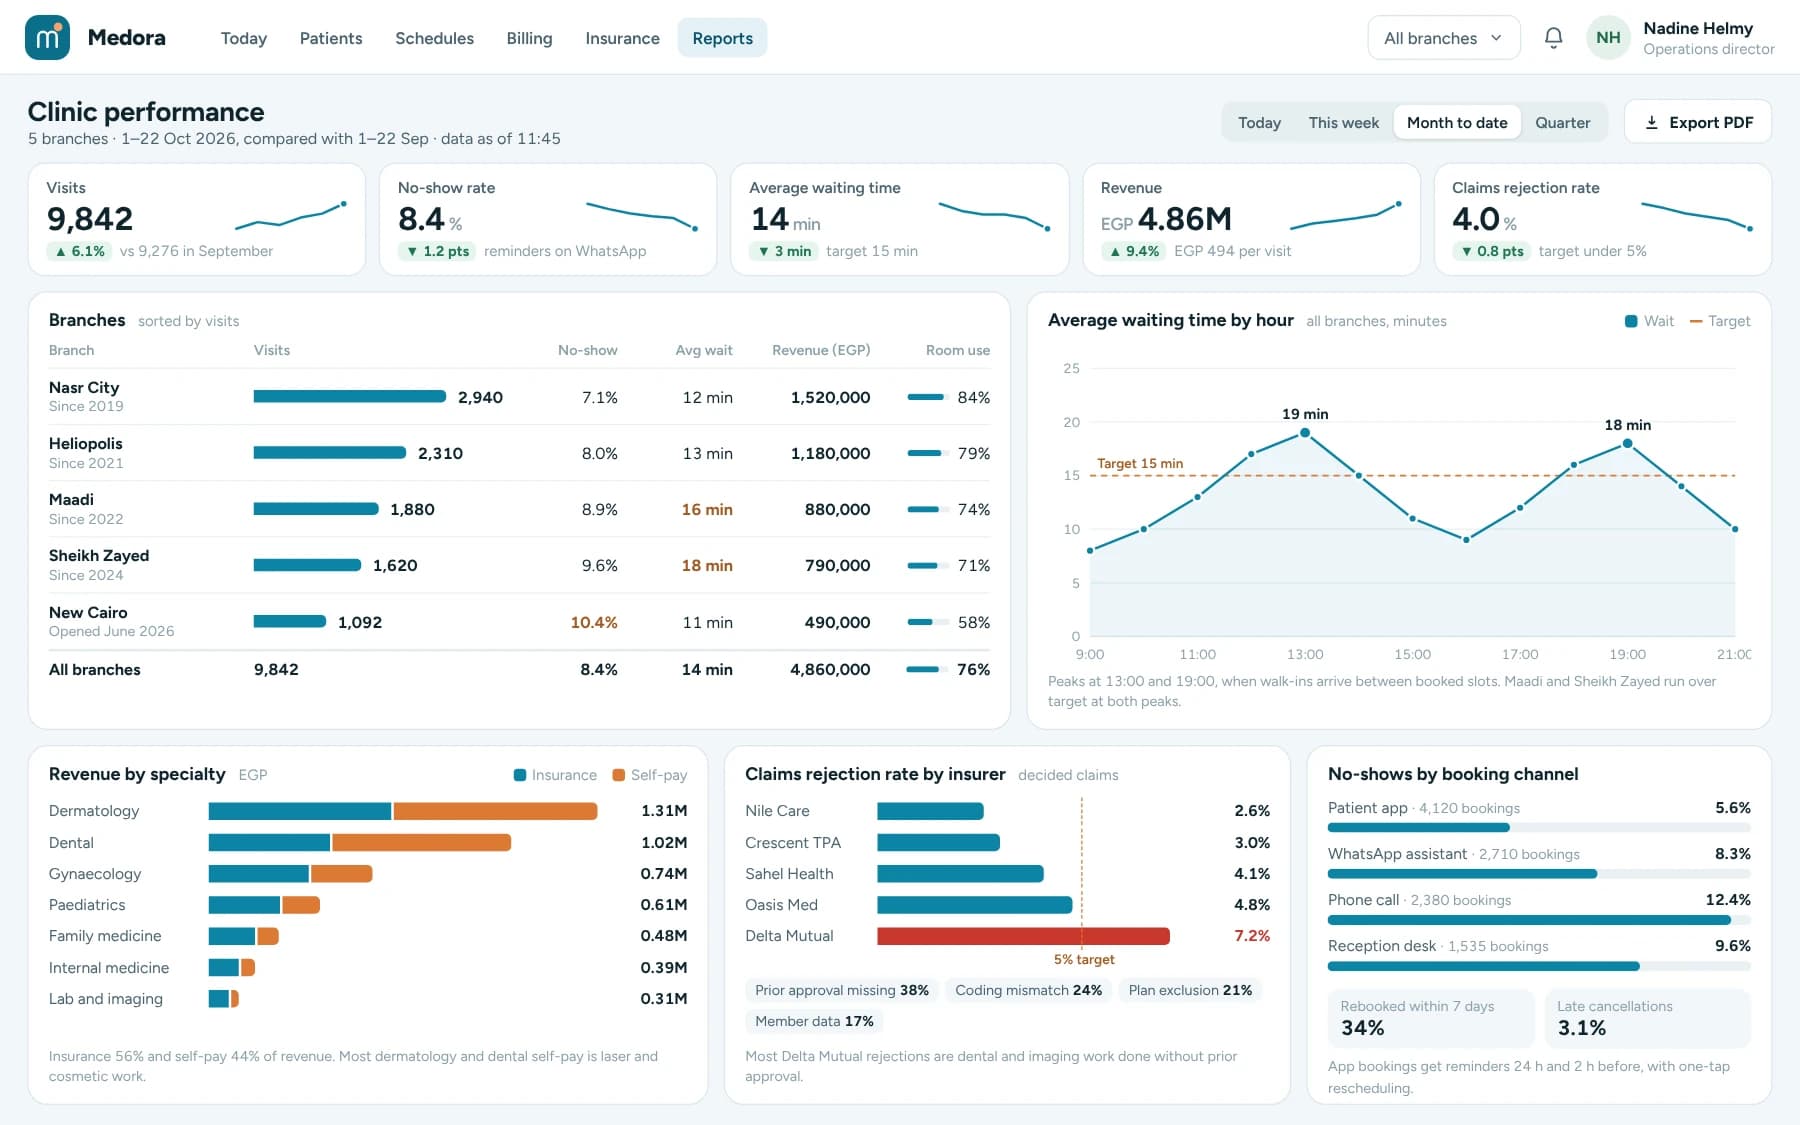Viewport: 1800px width, 1125px height.
Task: Open the New Cairo branch row
Action: [519, 622]
